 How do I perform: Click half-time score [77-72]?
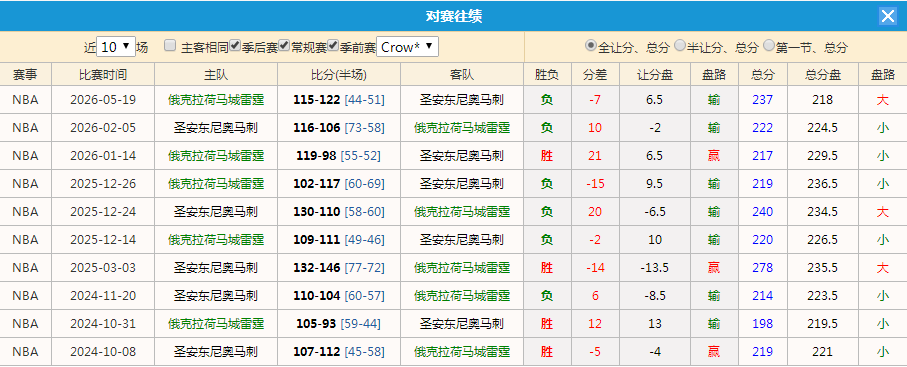364,268
